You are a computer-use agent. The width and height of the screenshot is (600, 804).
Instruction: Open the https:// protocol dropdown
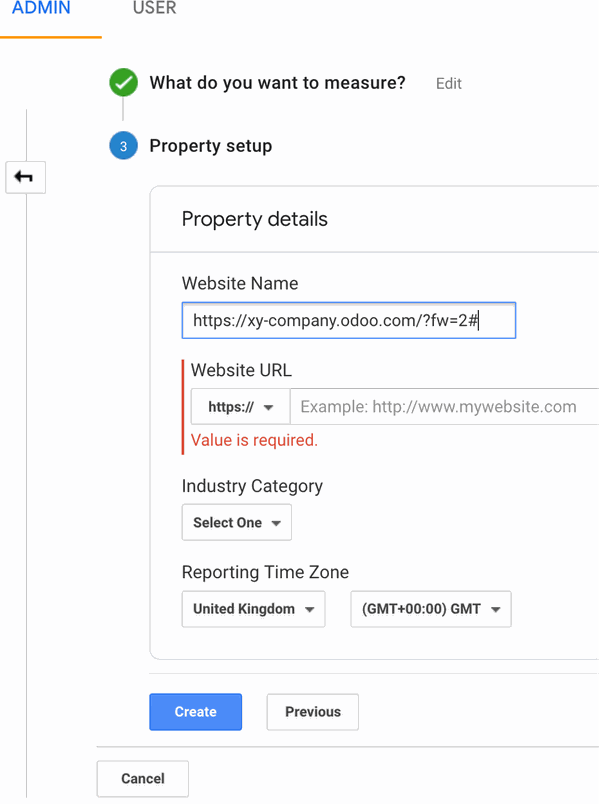[x=240, y=407]
